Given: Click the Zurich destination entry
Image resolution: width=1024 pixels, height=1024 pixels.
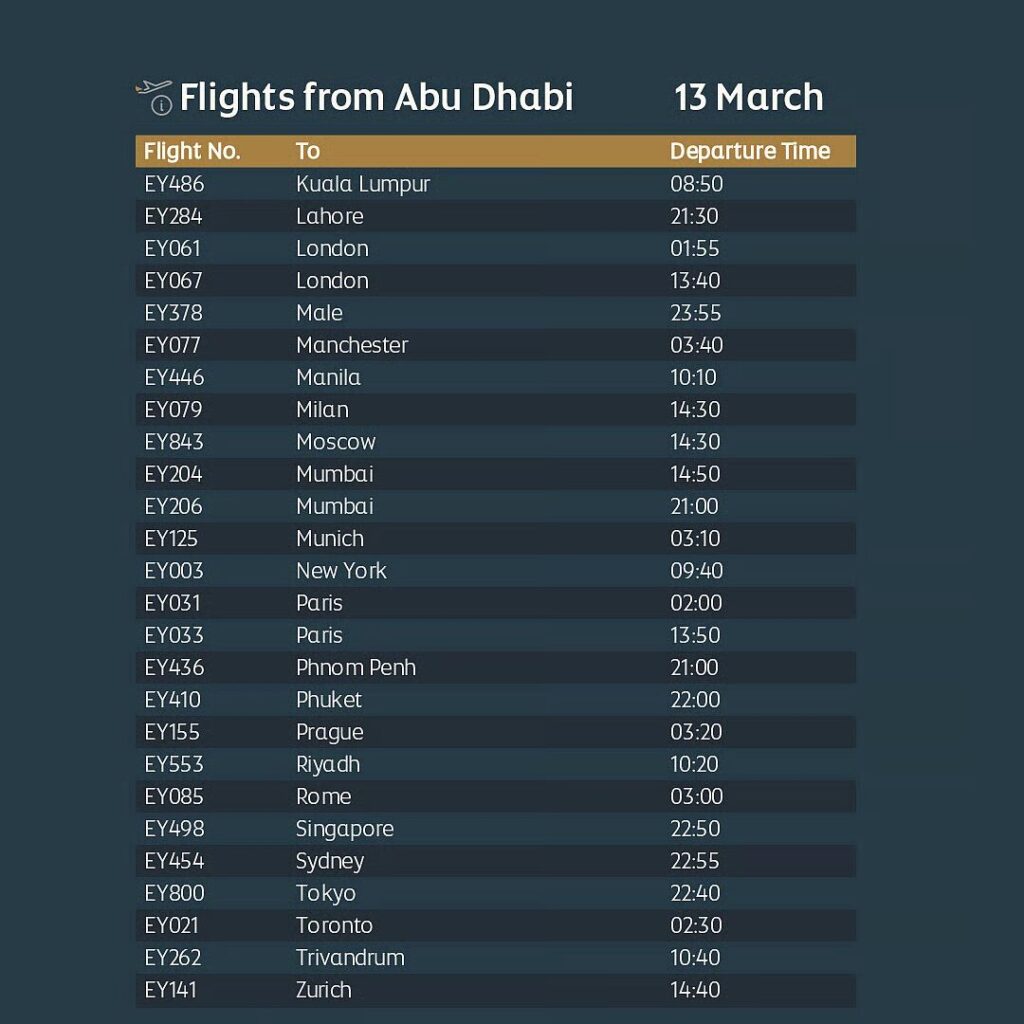Looking at the screenshot, I should (x=323, y=990).
